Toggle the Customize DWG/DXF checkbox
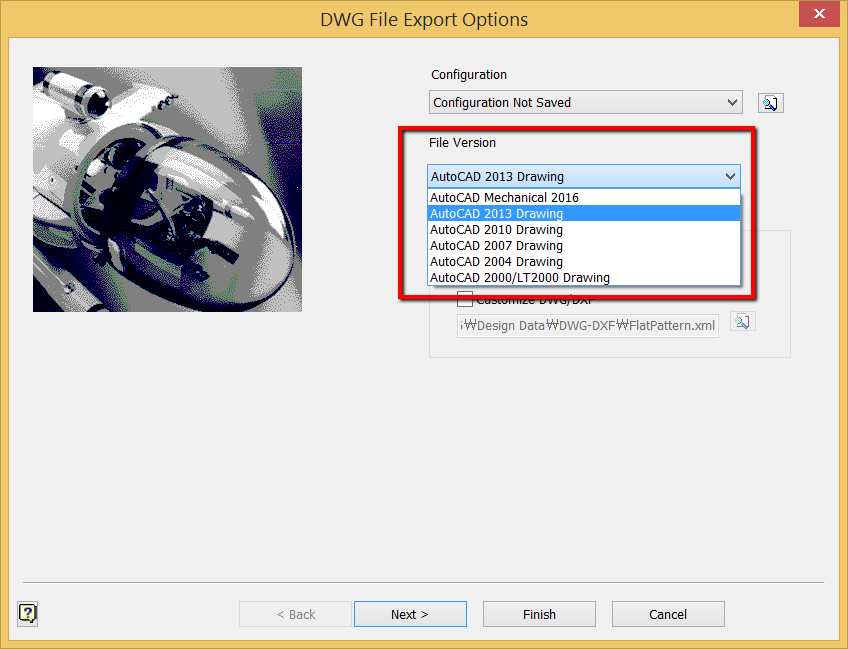848x649 pixels. coord(465,299)
